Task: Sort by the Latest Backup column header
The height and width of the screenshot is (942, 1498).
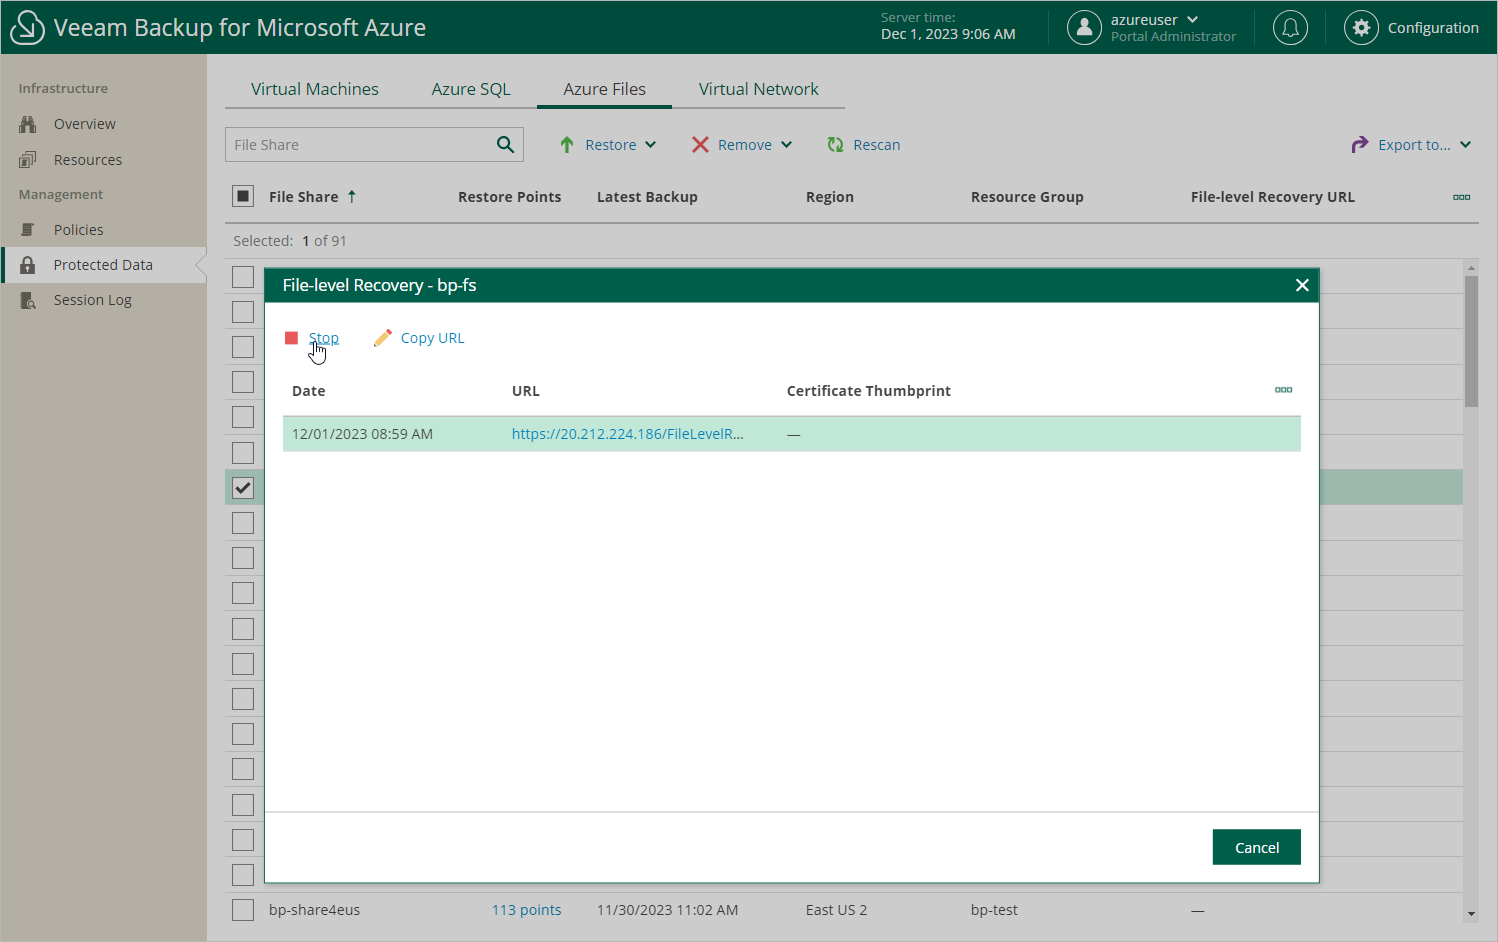Action: click(x=647, y=197)
